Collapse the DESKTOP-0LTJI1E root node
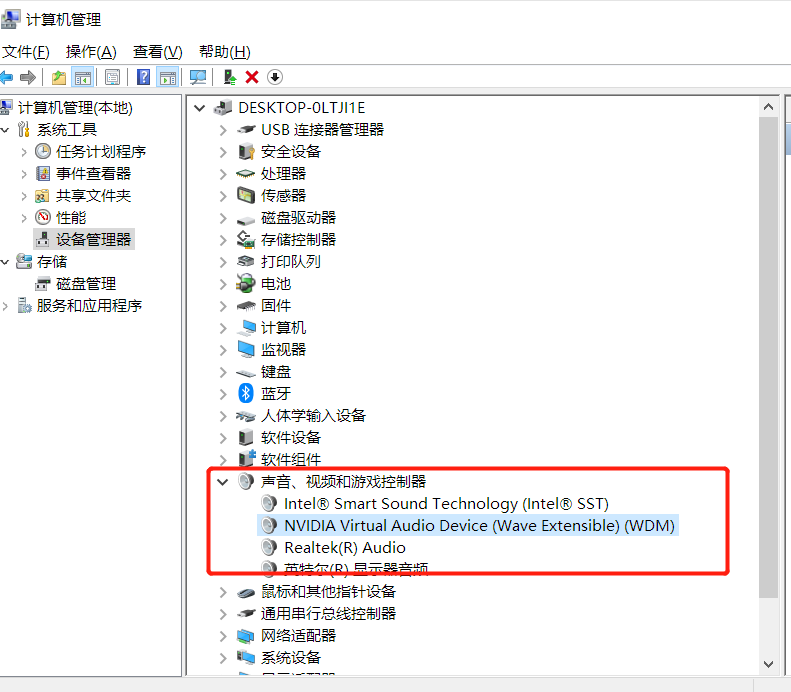The image size is (791, 692). point(200,108)
